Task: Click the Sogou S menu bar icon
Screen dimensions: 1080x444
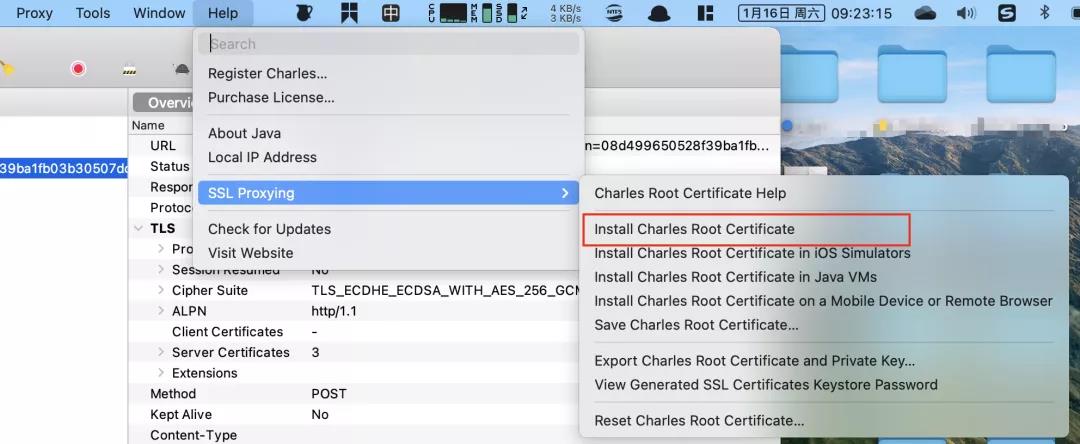Action: pyautogui.click(x=1007, y=12)
